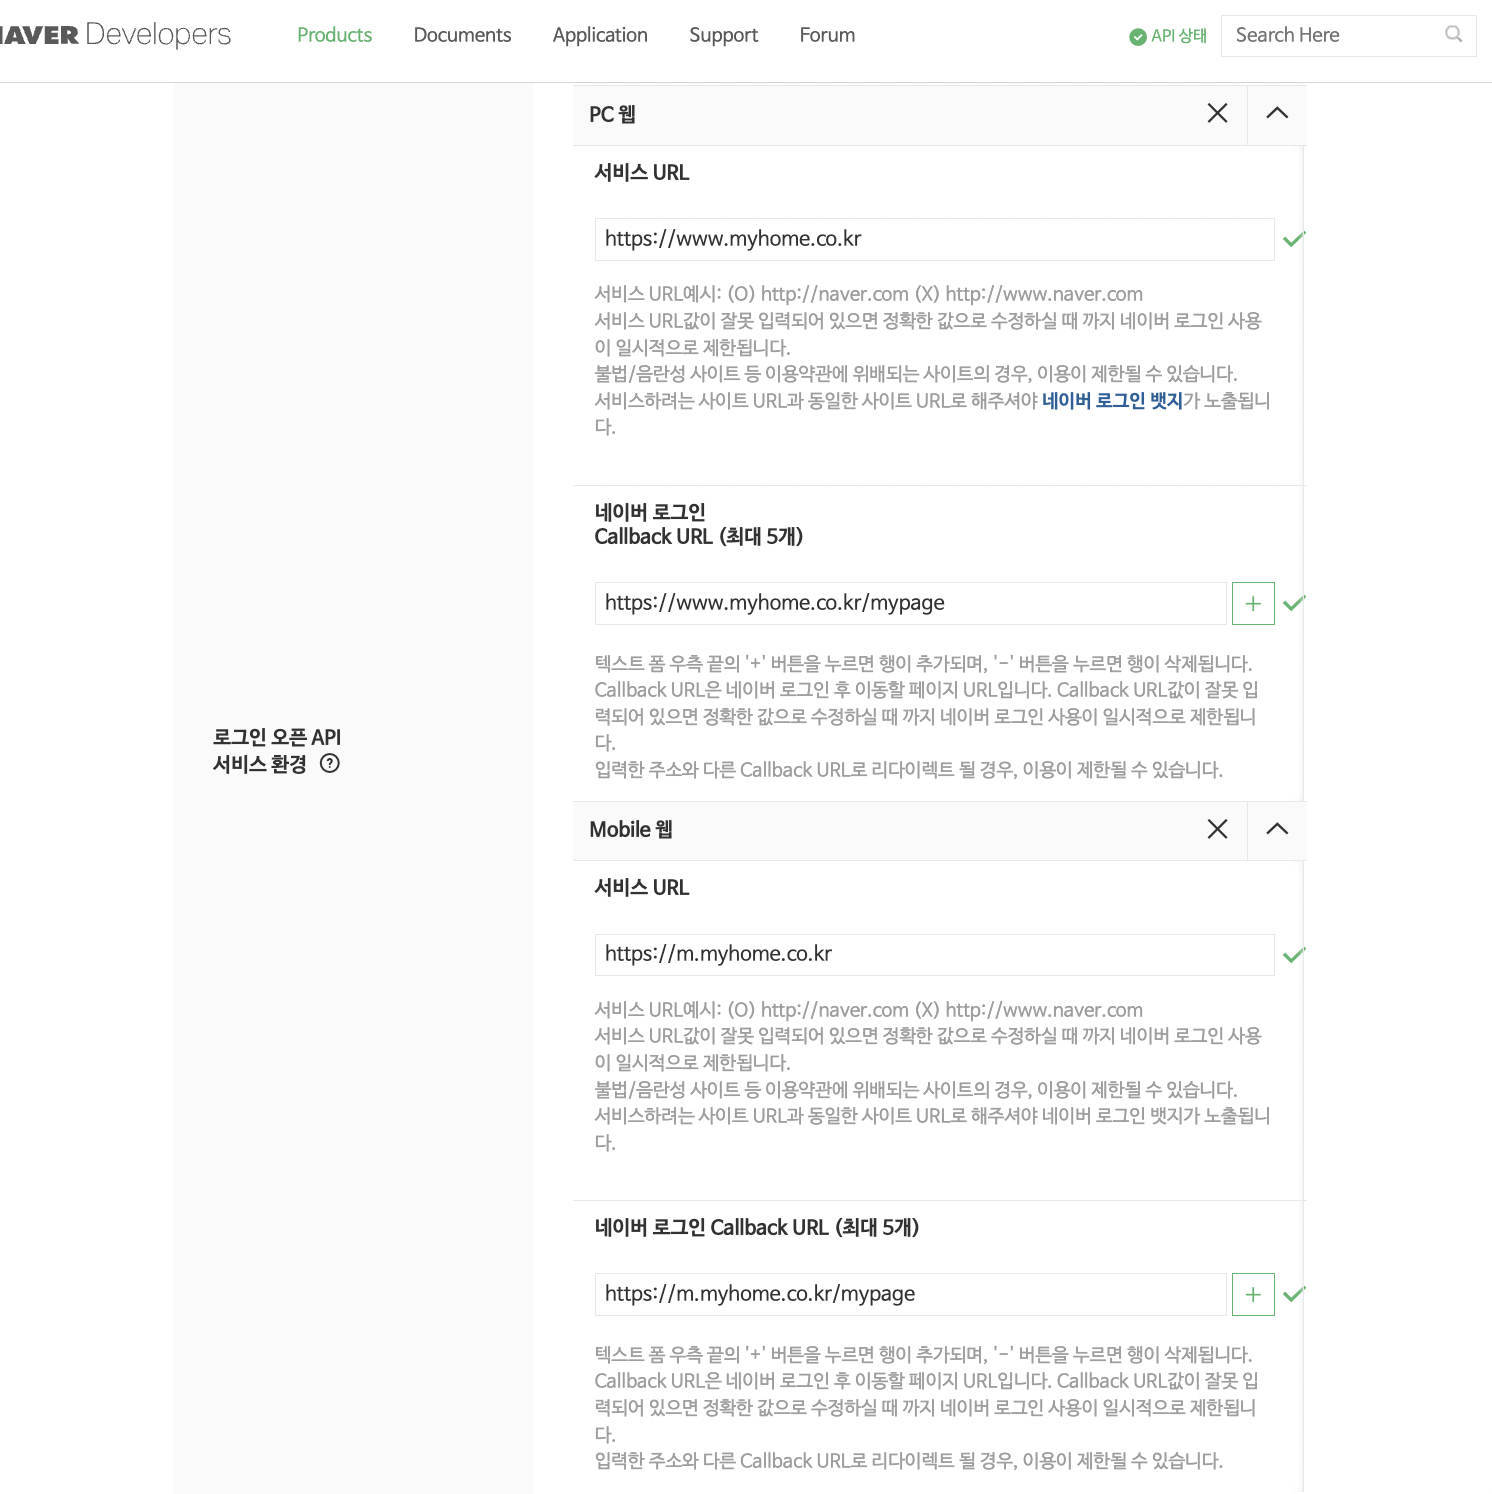
Task: Click the search magnifier icon
Action: point(1453,34)
